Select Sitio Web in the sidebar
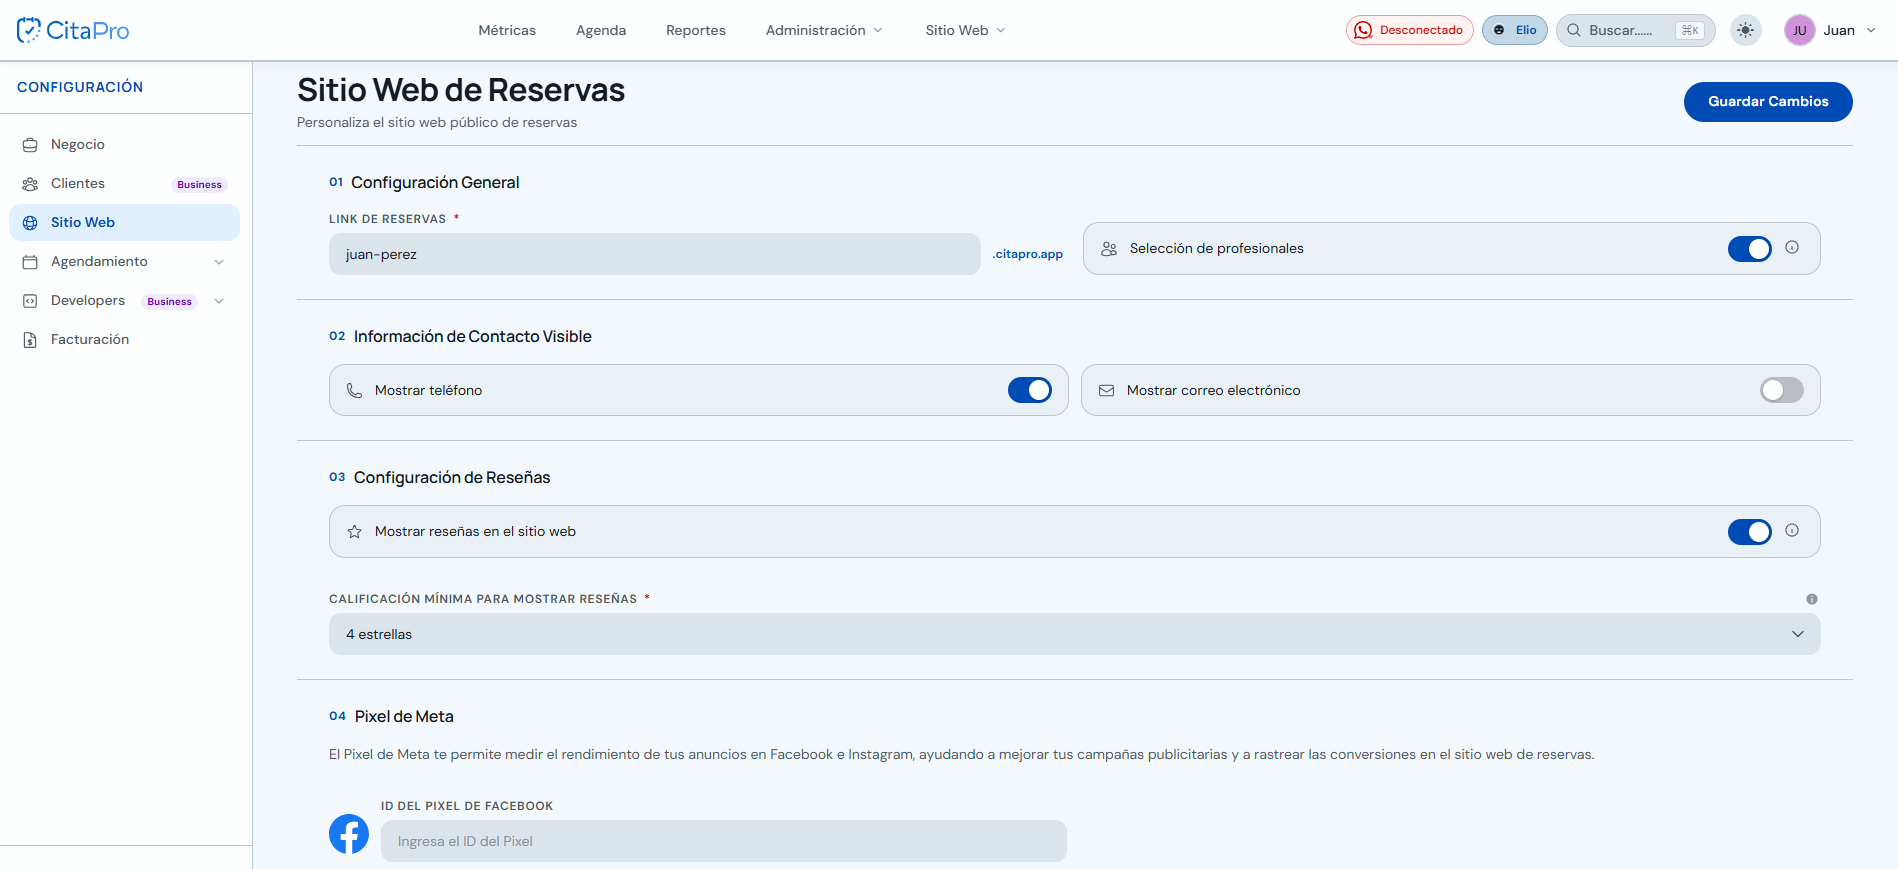Screen dimensions: 1898x869 (124, 223)
